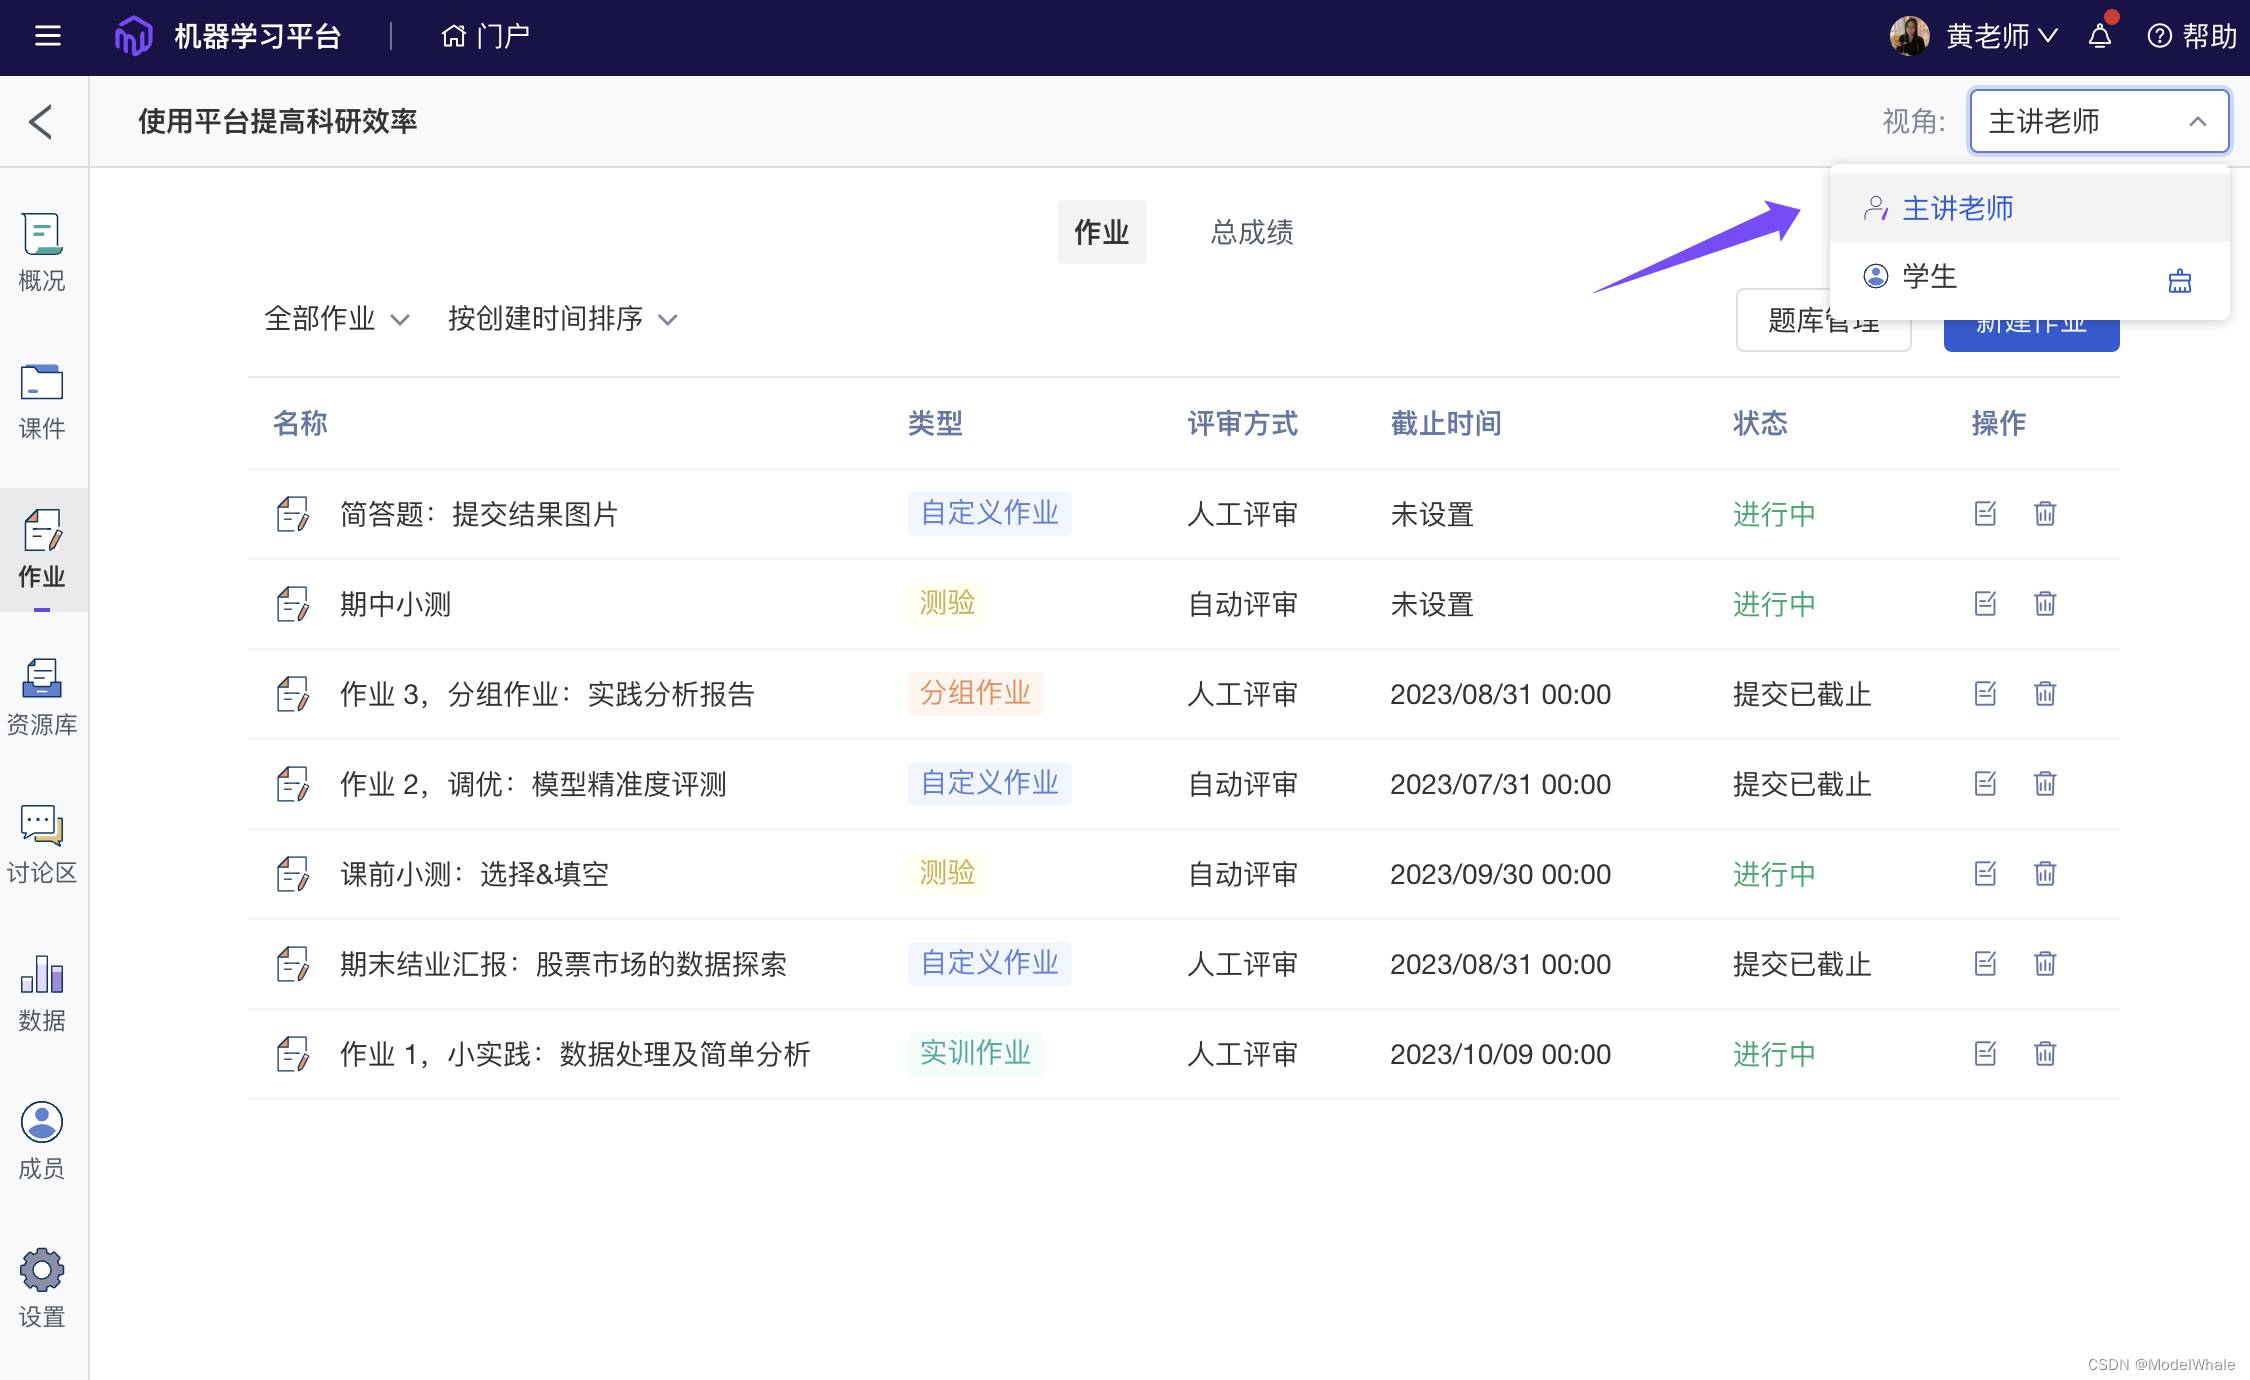Open assignment 期末结业汇报：股票市场的数据探索
2250x1380 pixels.
(563, 964)
